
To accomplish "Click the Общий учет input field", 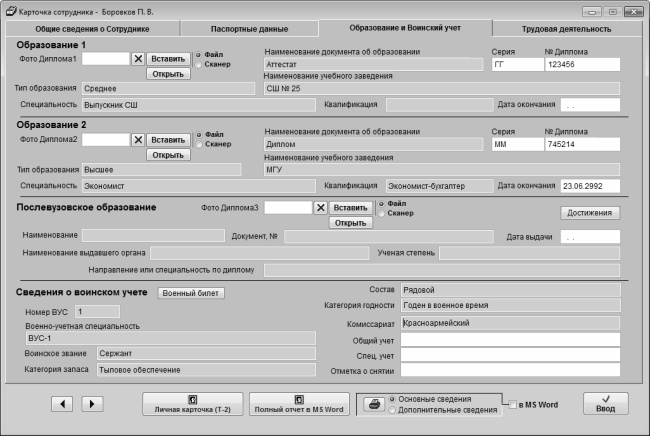I will [510, 340].
